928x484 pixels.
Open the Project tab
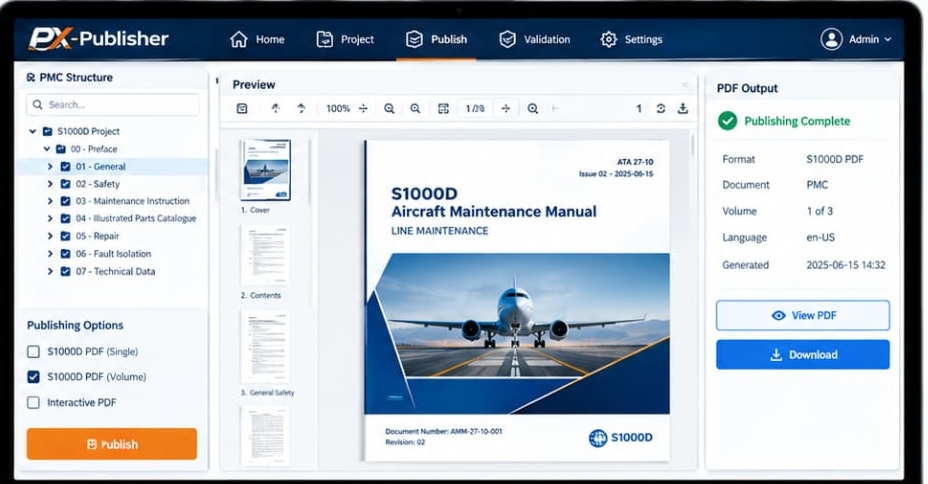click(x=345, y=40)
